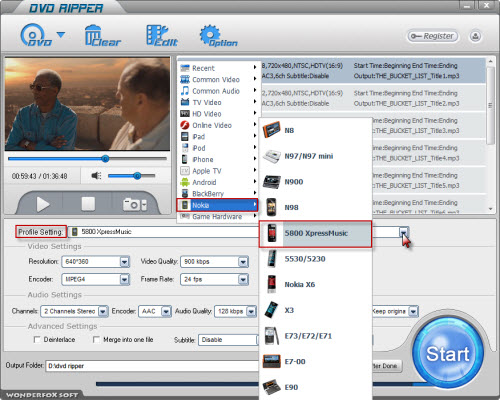Select the Nokia category
Screen dimensions: 500x400
click(x=218, y=205)
